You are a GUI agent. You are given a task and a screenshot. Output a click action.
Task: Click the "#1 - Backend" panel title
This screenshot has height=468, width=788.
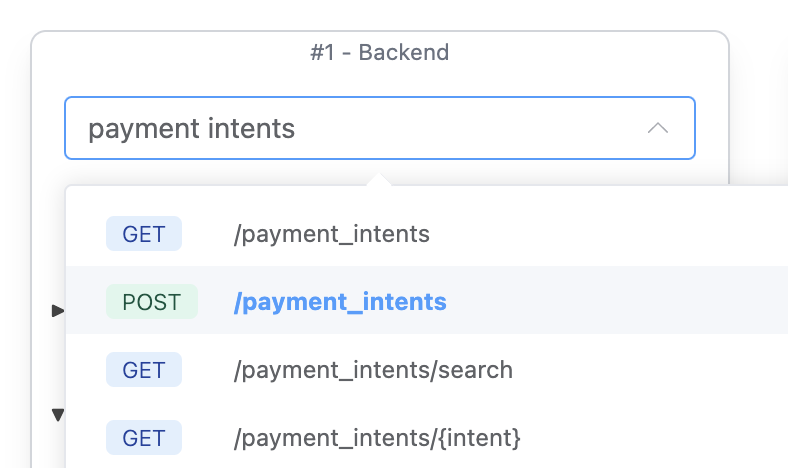pyautogui.click(x=379, y=52)
